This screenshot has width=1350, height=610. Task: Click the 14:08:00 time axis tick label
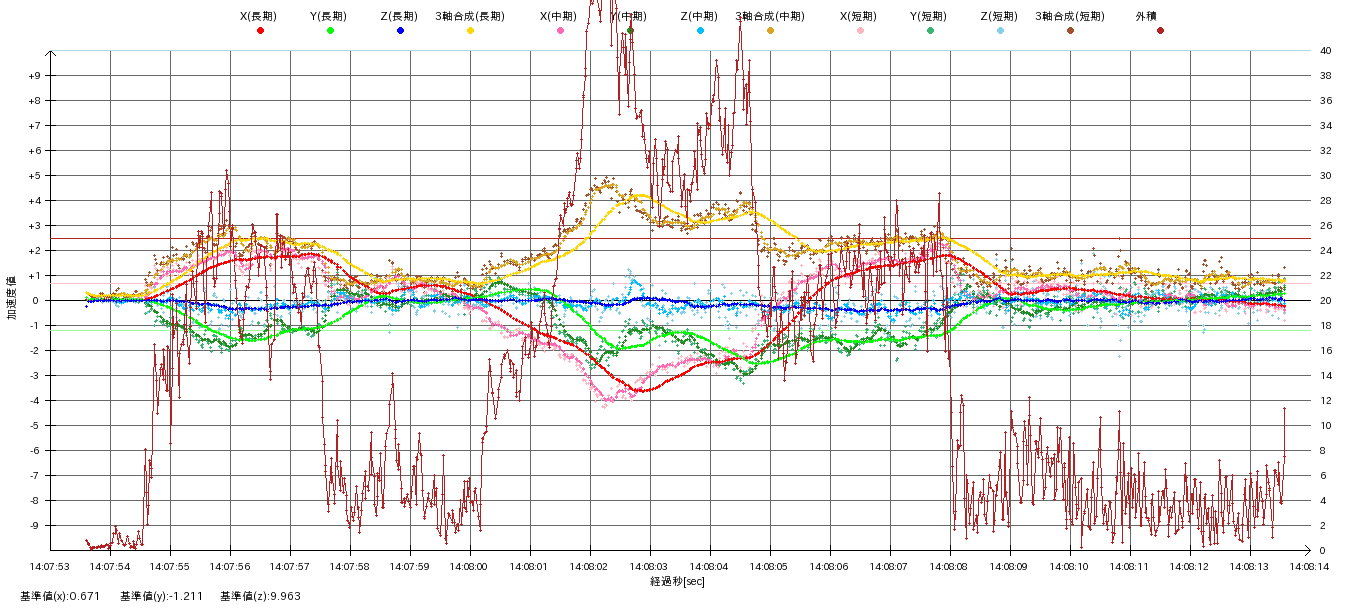(470, 565)
